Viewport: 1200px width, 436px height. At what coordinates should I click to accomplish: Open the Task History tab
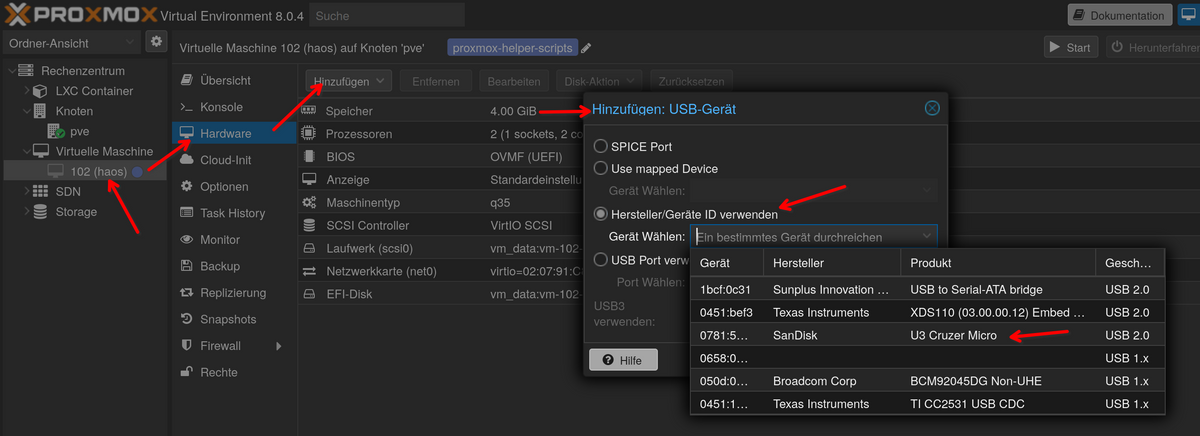pos(235,213)
